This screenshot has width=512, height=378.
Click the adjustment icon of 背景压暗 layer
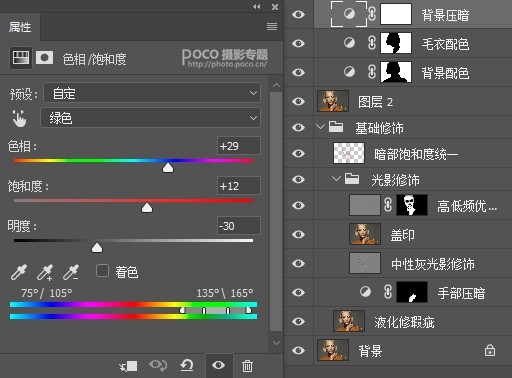pyautogui.click(x=349, y=14)
